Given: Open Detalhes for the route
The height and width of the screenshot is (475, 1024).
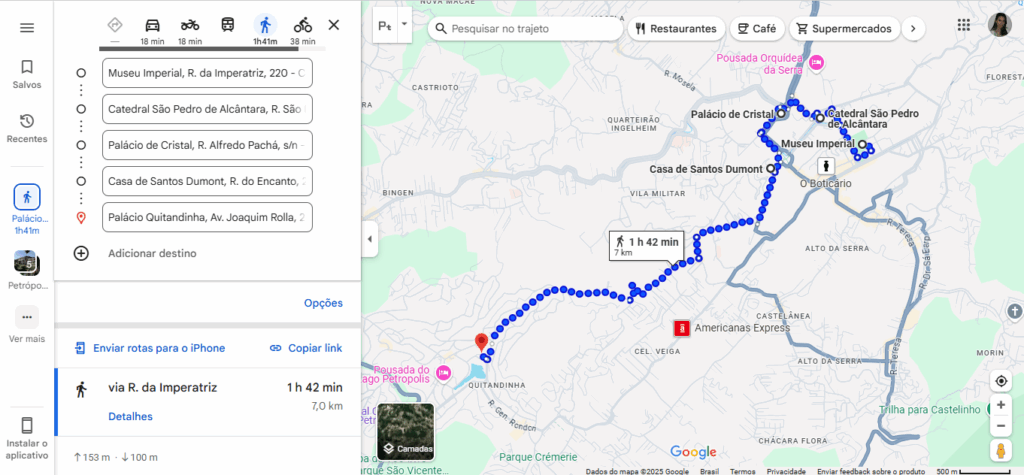Looking at the screenshot, I should coord(131,416).
